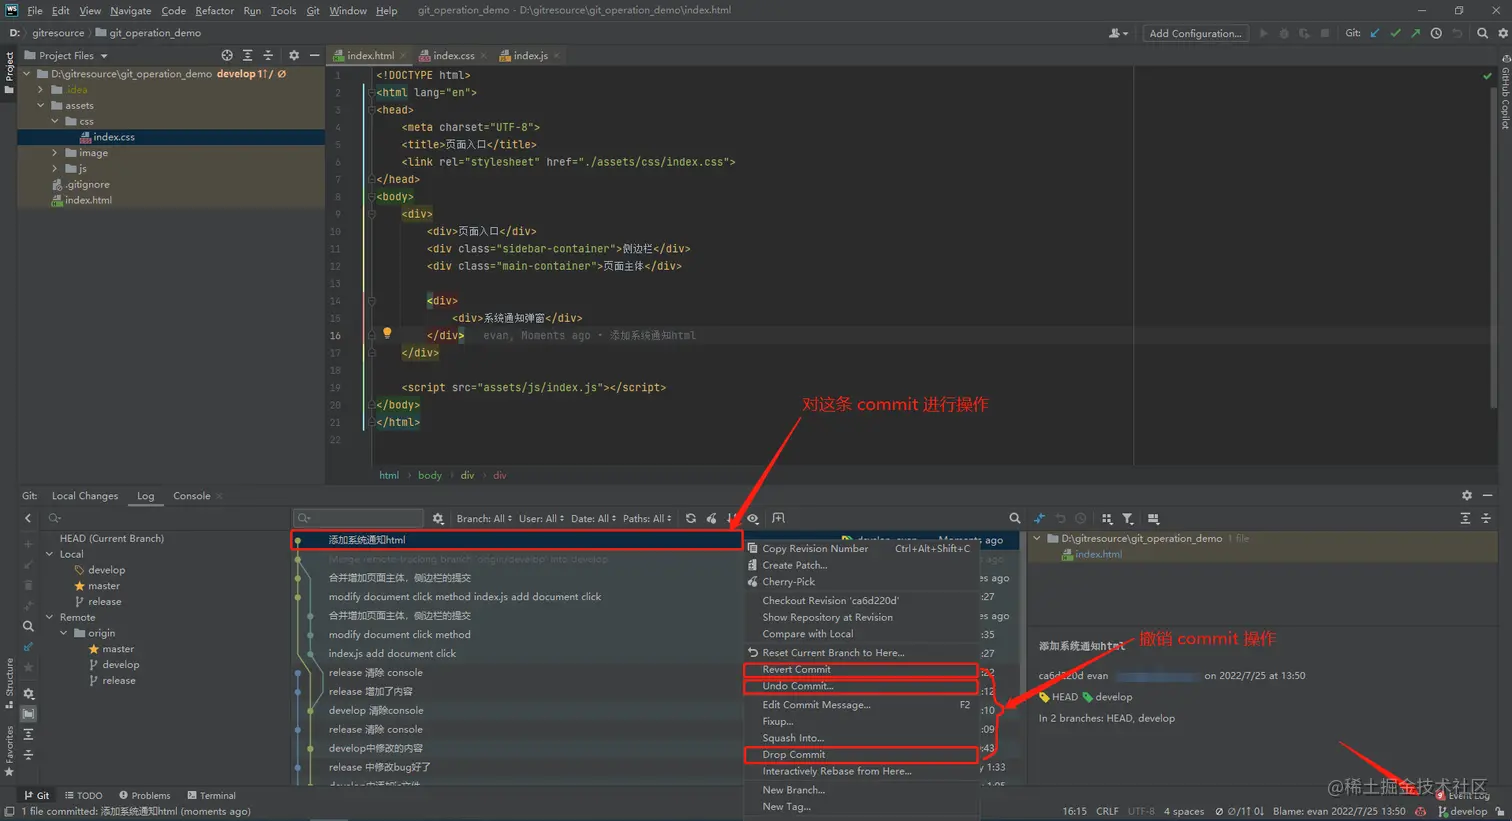This screenshot has width=1512, height=821.
Task: Toggle the eye view options in log toolbar
Action: [753, 518]
